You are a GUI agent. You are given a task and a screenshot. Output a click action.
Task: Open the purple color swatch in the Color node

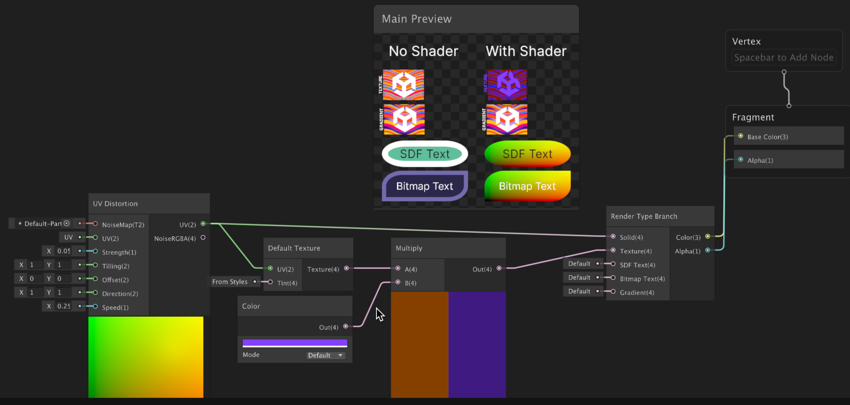tap(295, 343)
